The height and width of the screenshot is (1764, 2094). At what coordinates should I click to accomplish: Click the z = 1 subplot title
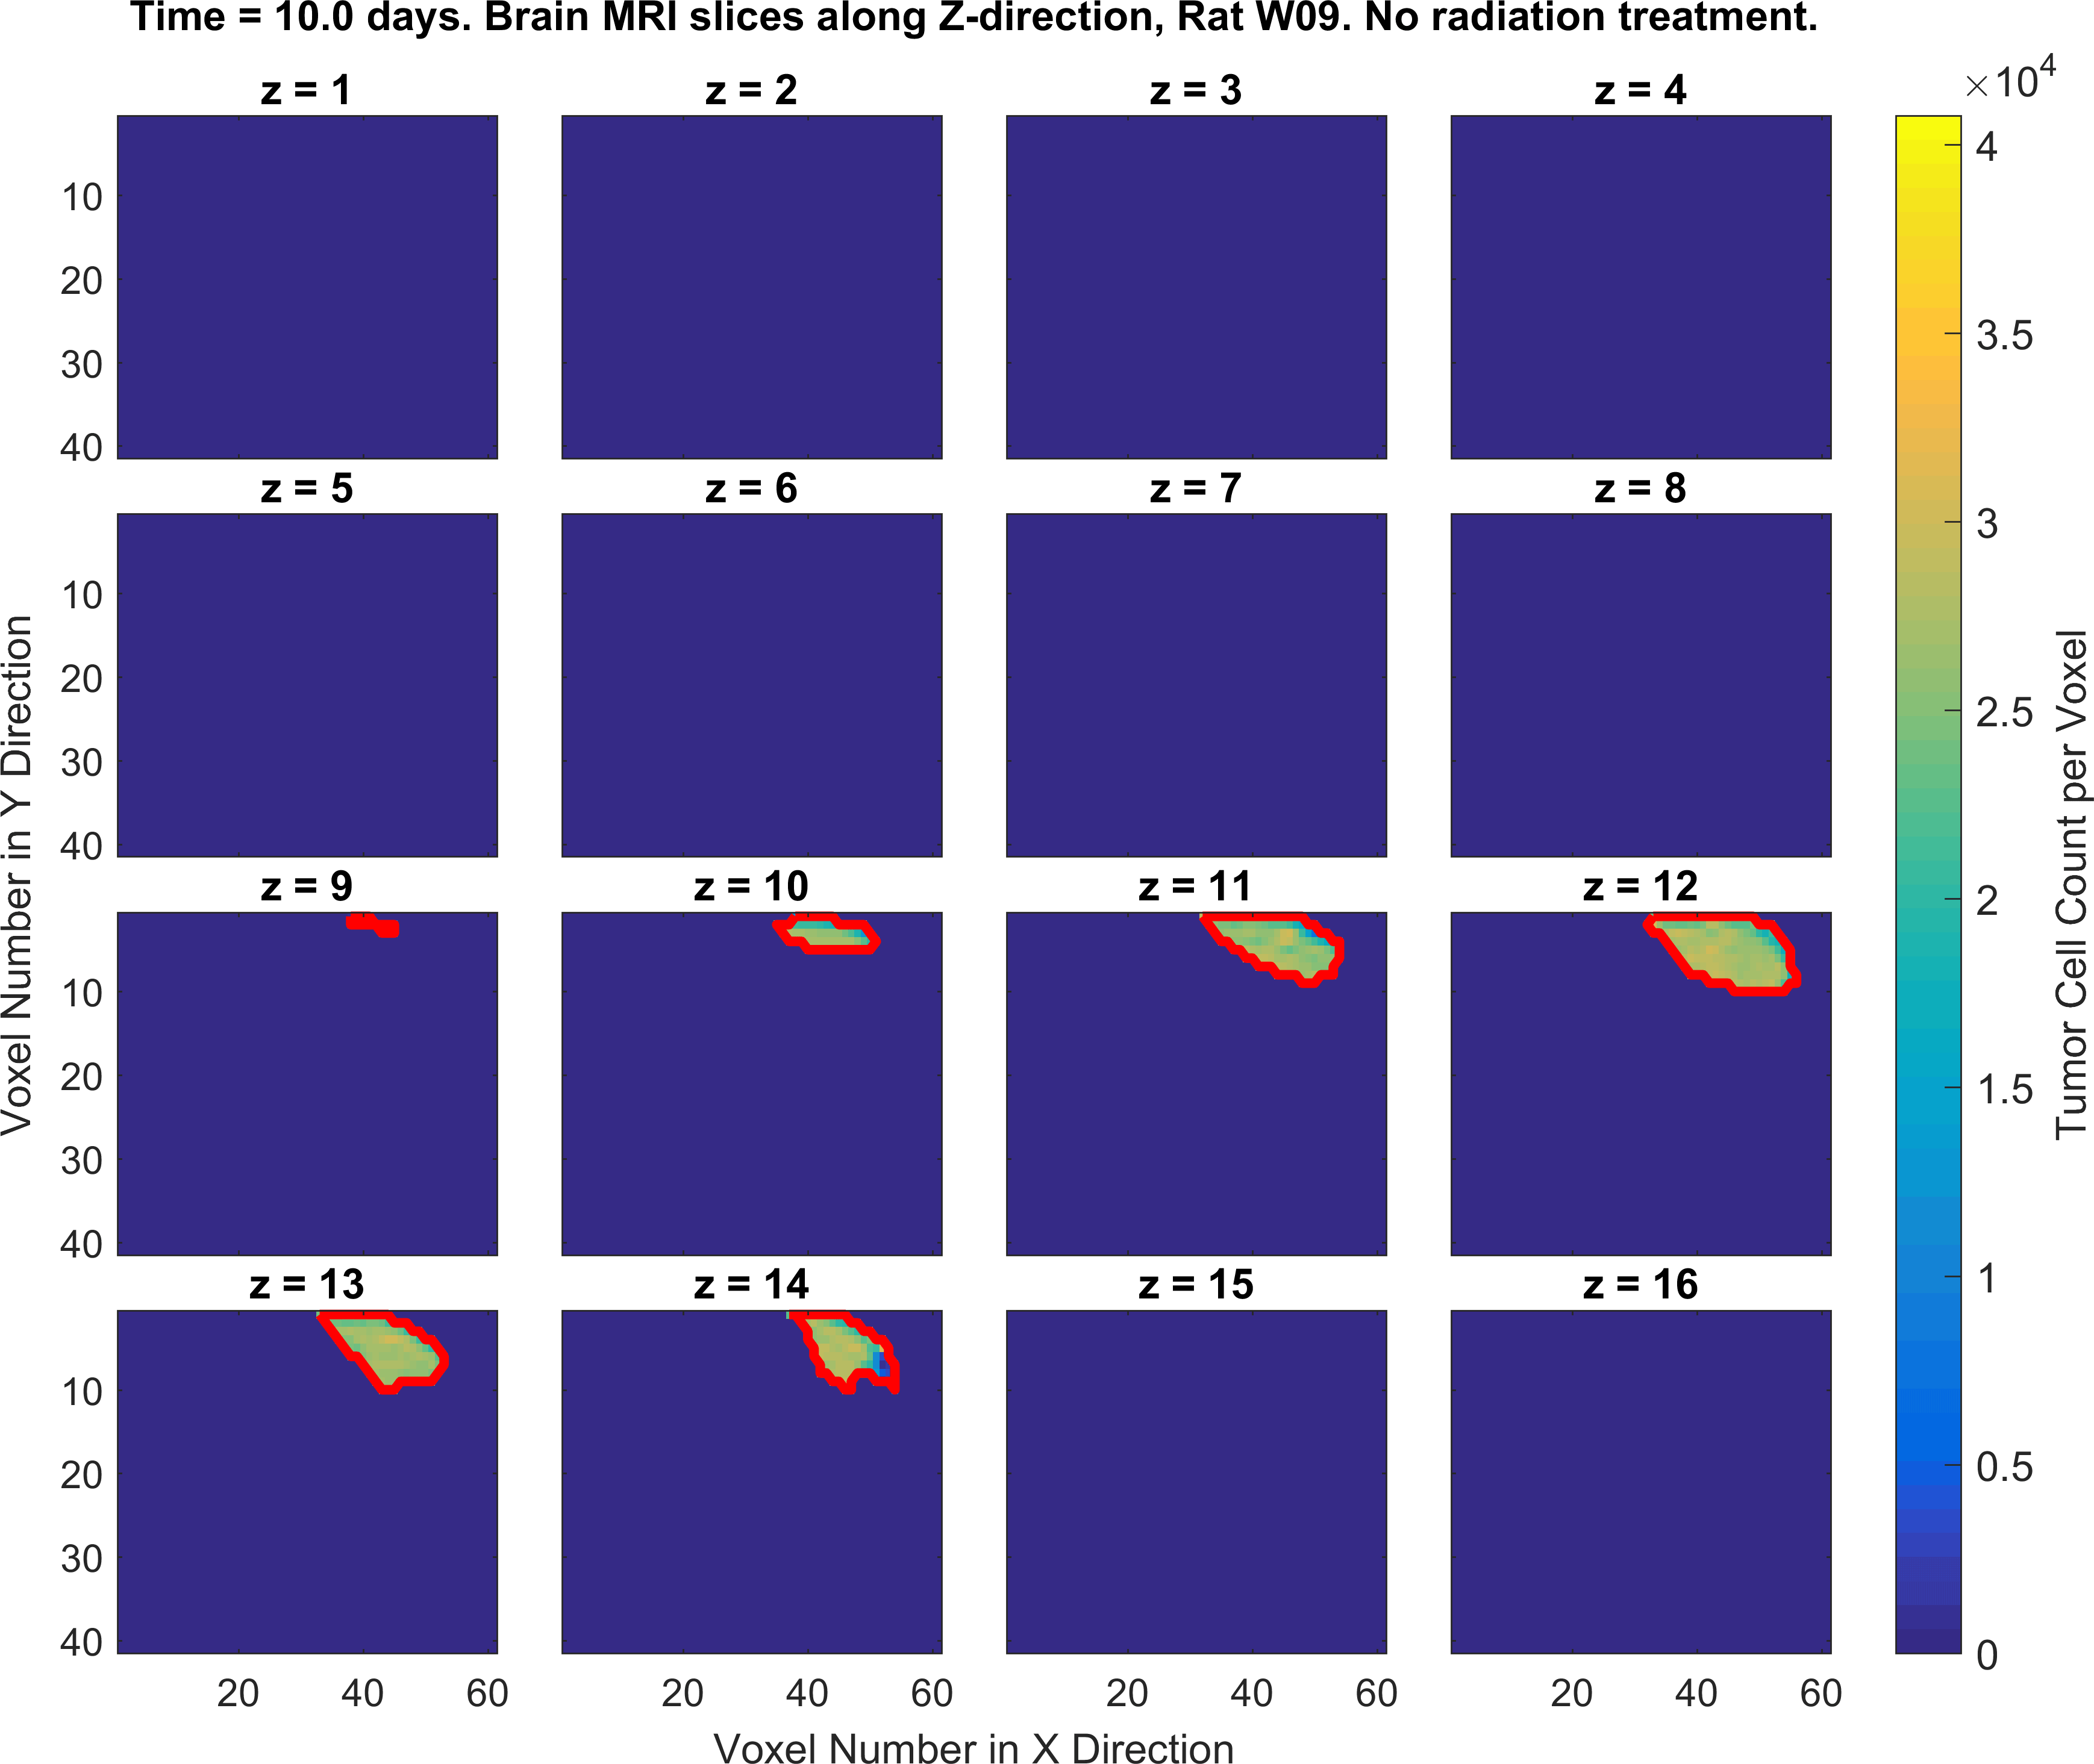(307, 90)
